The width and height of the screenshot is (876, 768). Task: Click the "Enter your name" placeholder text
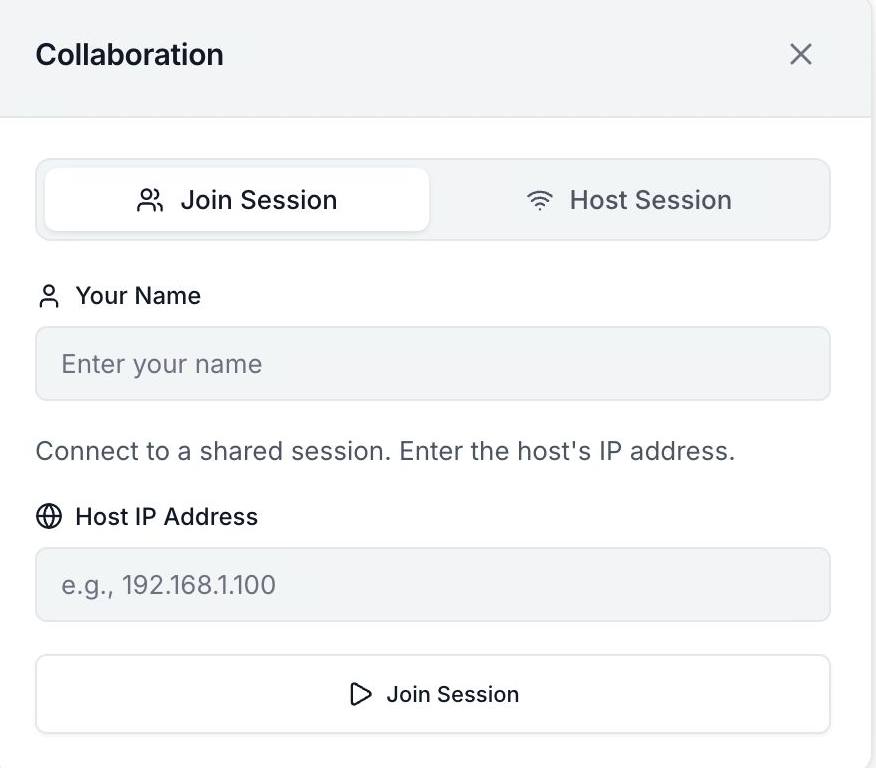click(162, 364)
